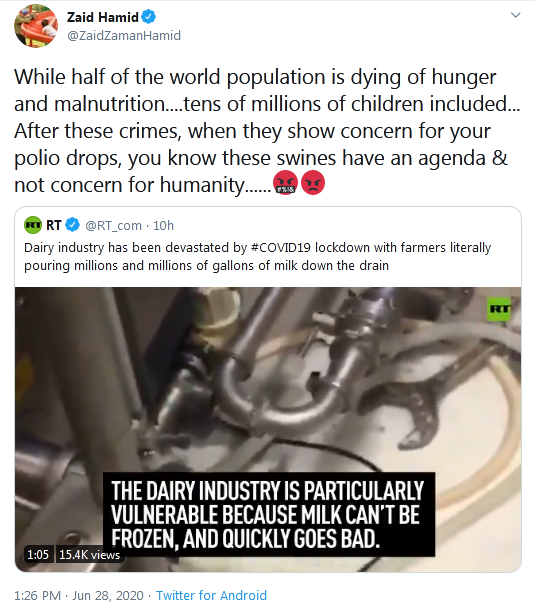Open the RT green logo avatar

[x=33, y=225]
